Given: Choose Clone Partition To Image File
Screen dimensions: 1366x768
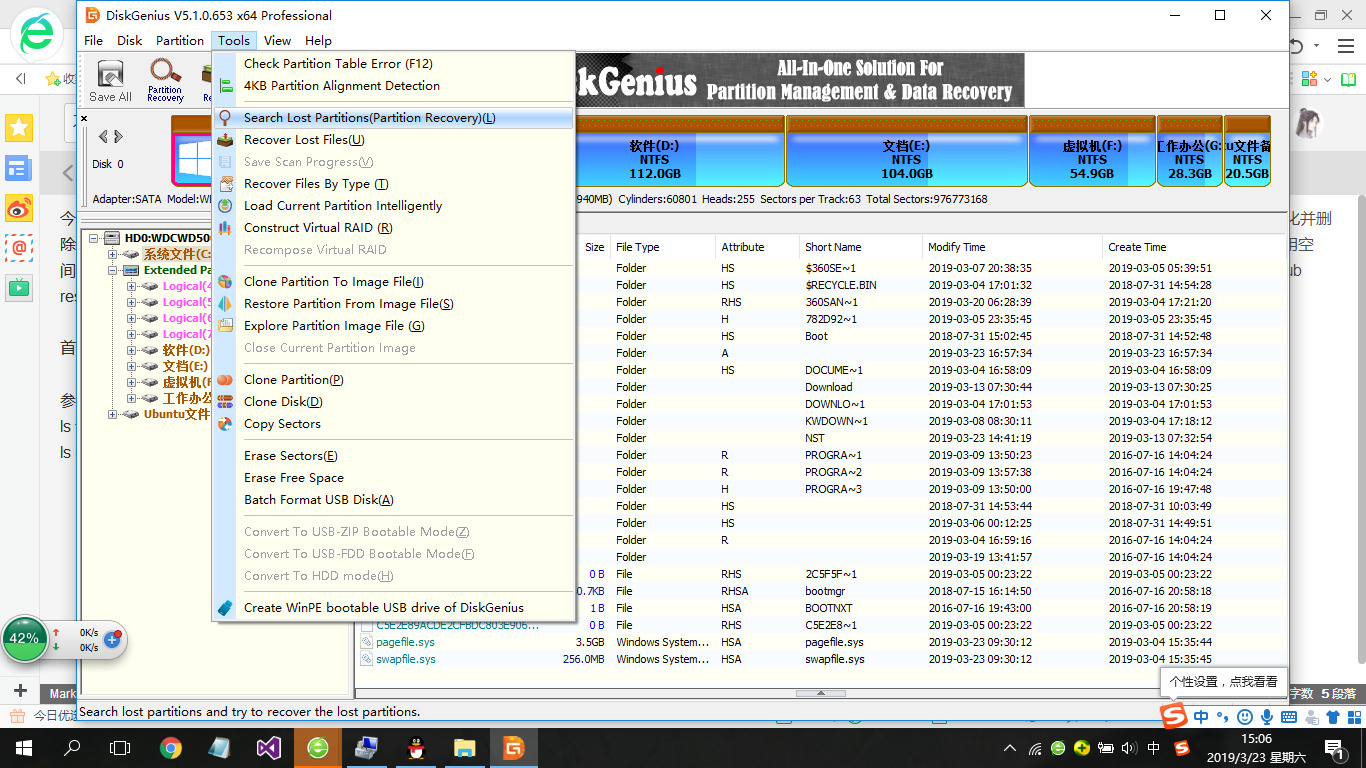Looking at the screenshot, I should (x=394, y=282).
